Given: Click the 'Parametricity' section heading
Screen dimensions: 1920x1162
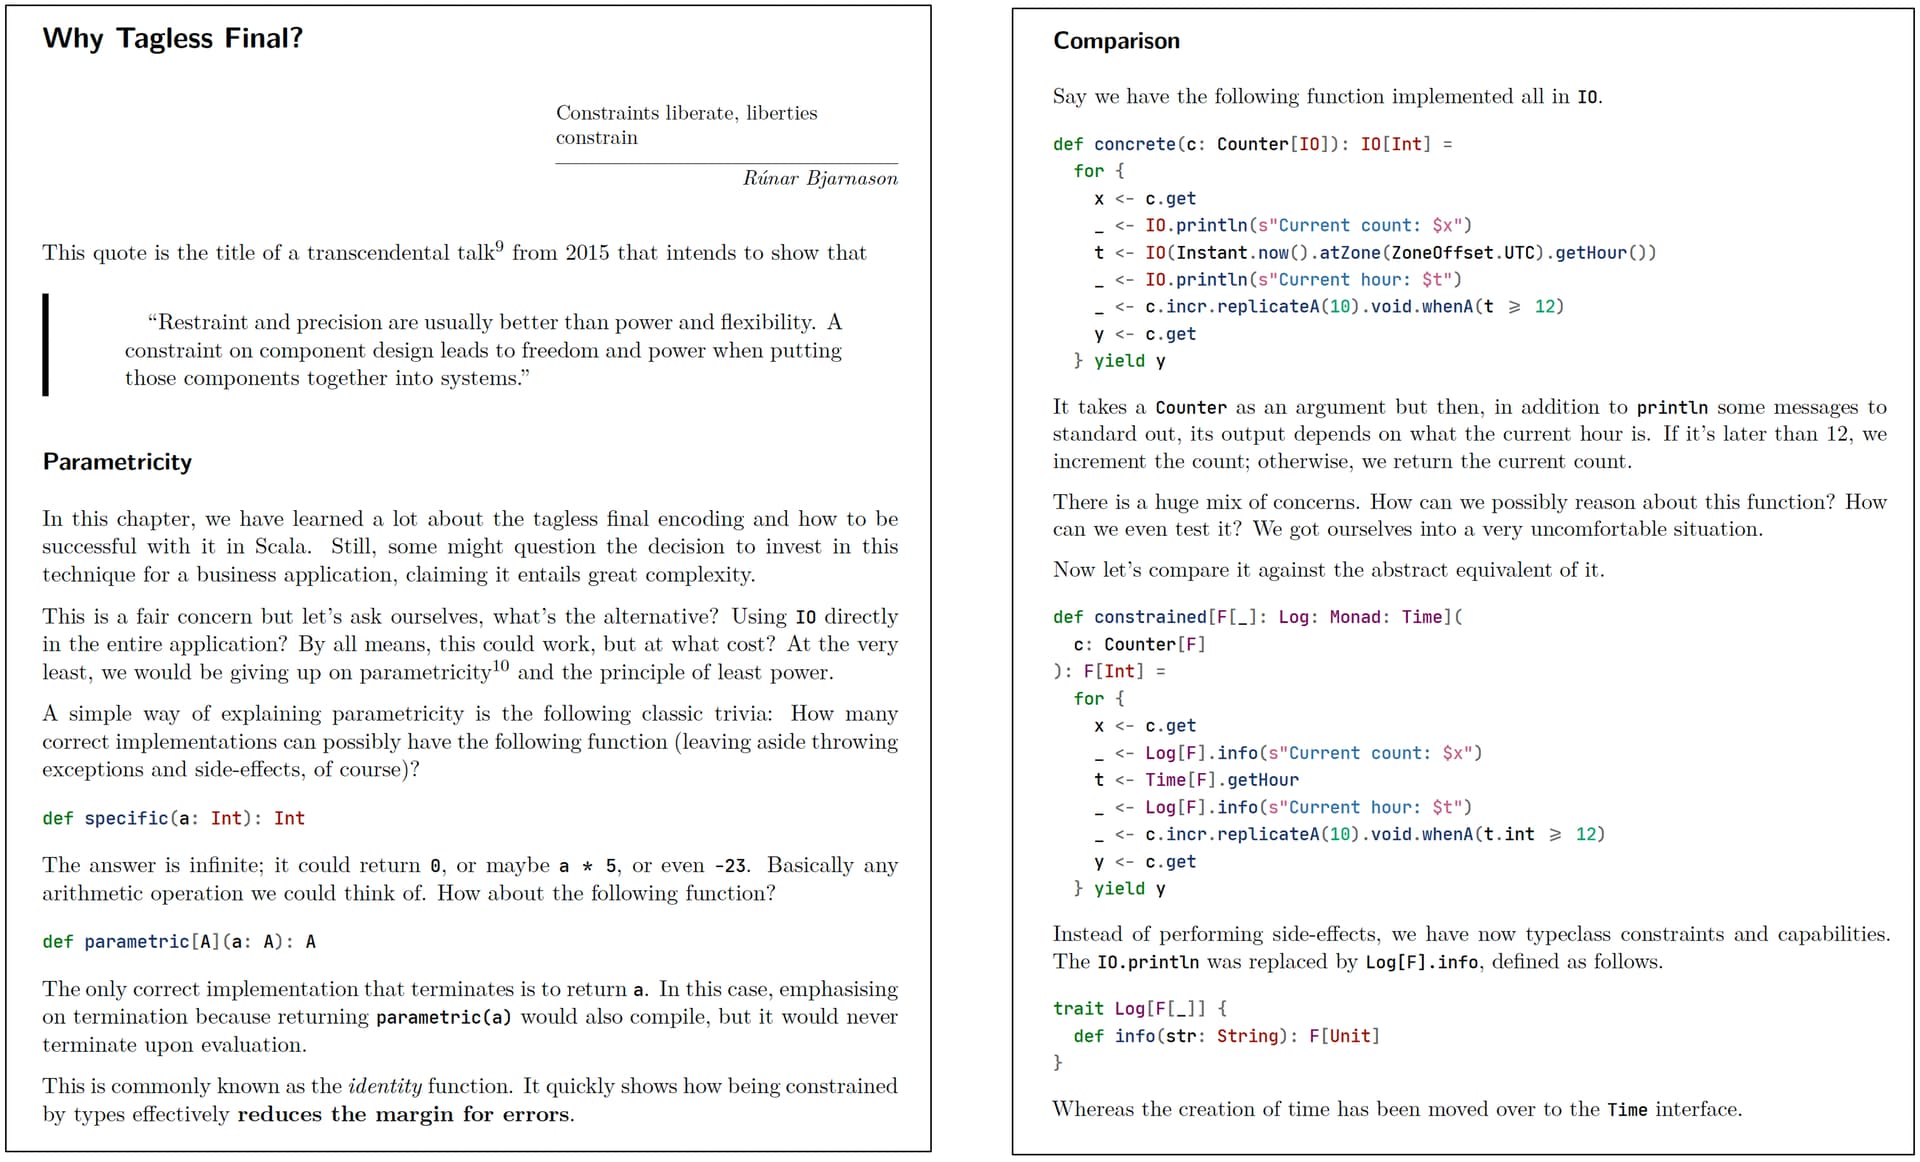Looking at the screenshot, I should (x=117, y=462).
